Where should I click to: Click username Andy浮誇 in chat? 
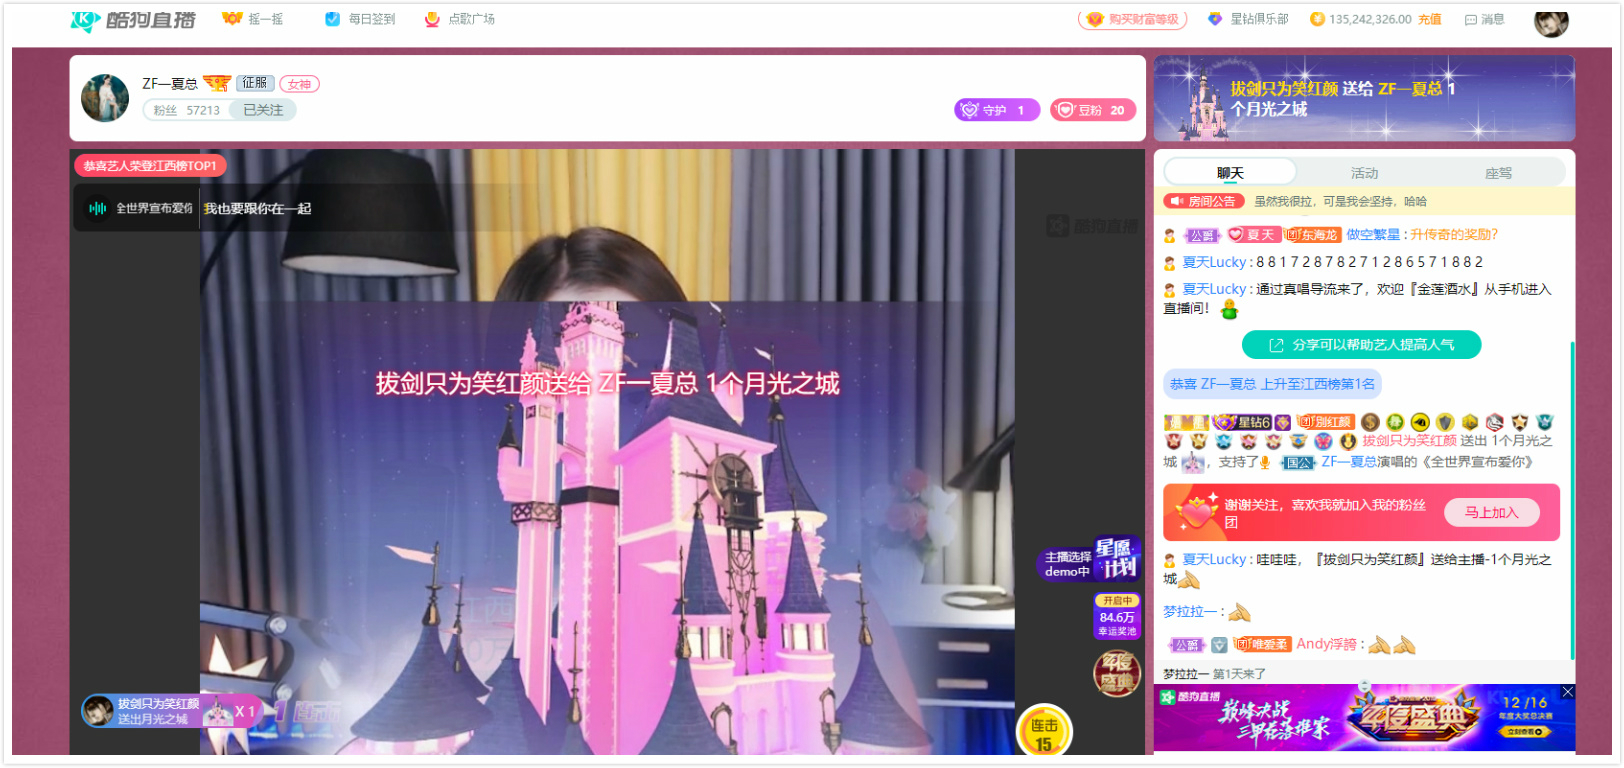tap(1326, 644)
